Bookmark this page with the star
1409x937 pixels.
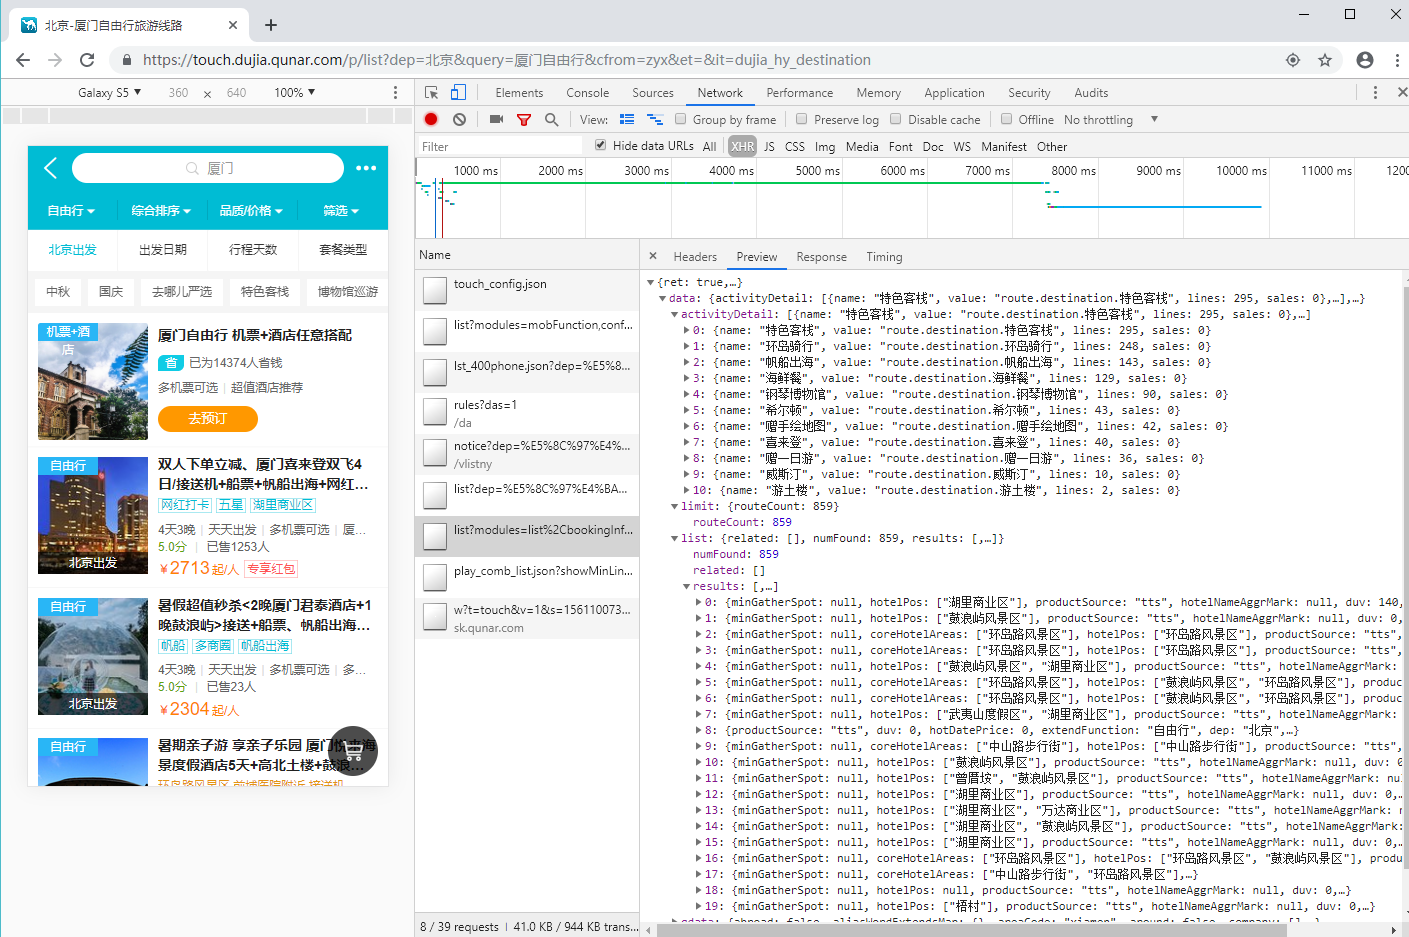[1325, 60]
